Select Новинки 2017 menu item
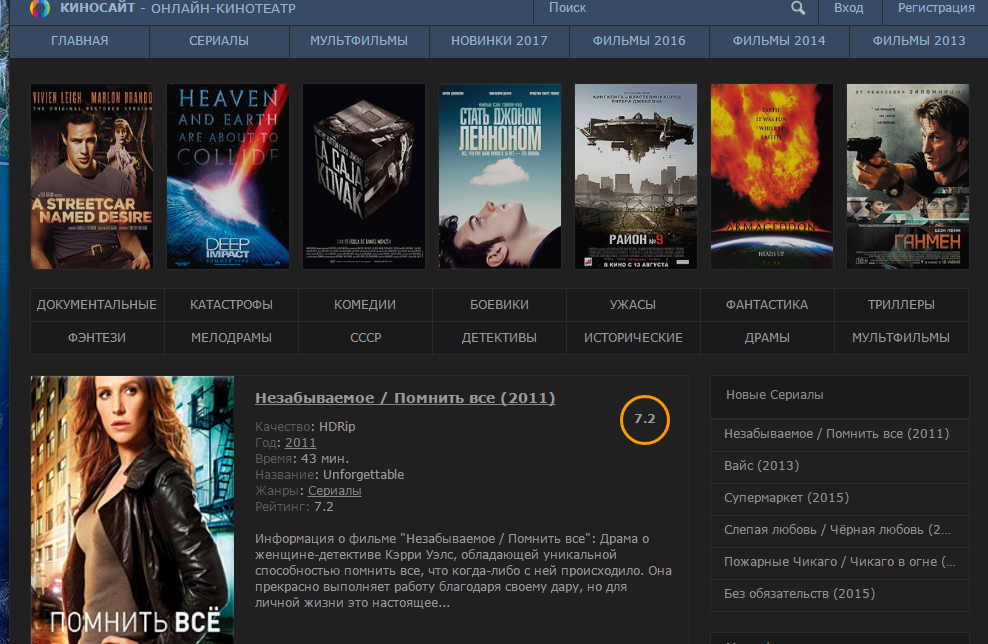 (499, 41)
